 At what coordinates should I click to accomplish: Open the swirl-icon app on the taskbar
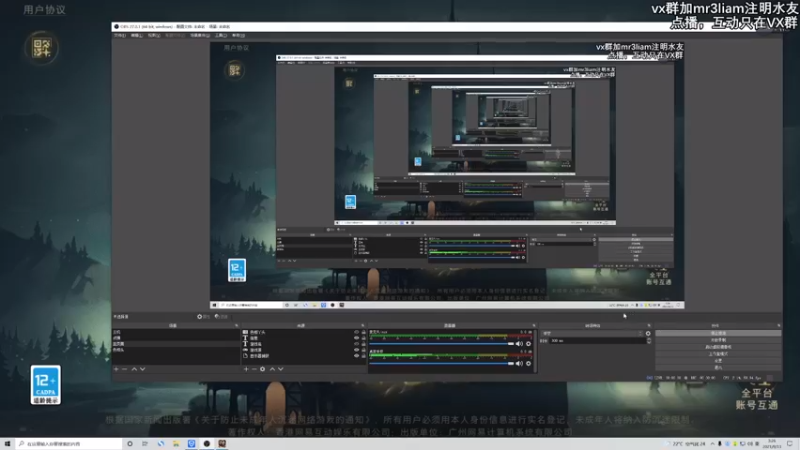tap(161, 444)
